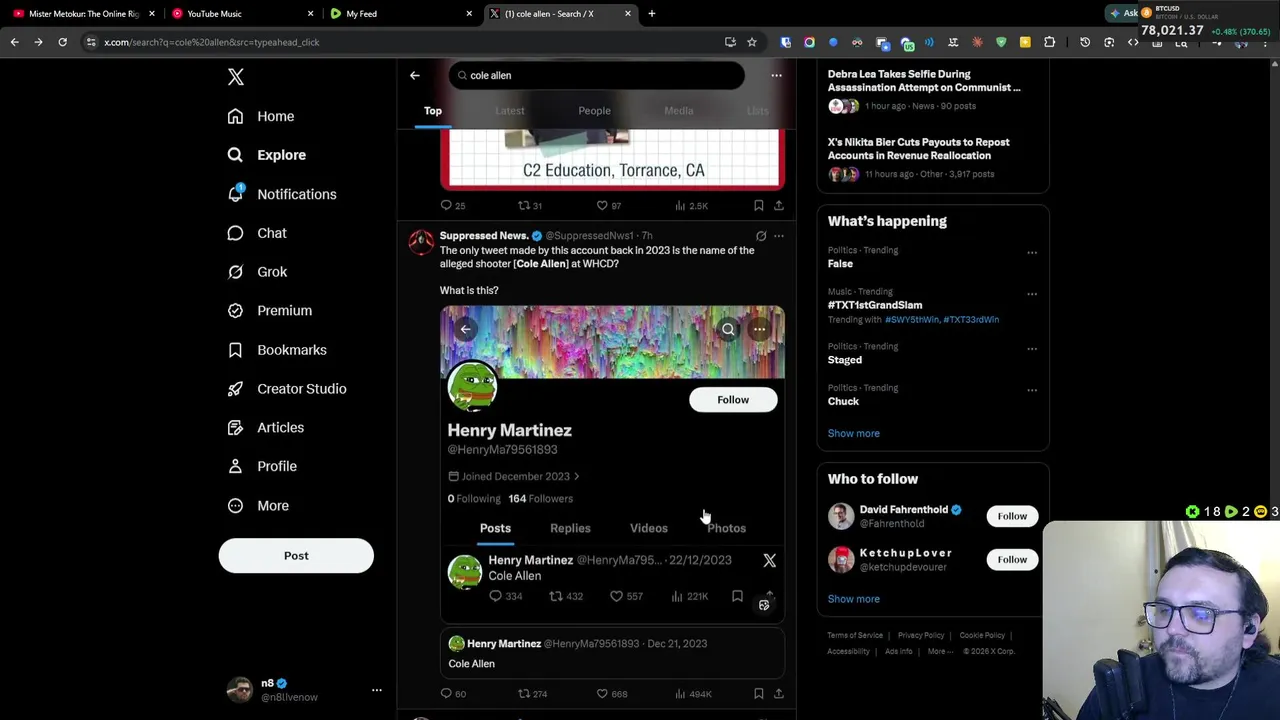1280x720 pixels.
Task: Open Premium in the sidebar
Action: click(269, 311)
